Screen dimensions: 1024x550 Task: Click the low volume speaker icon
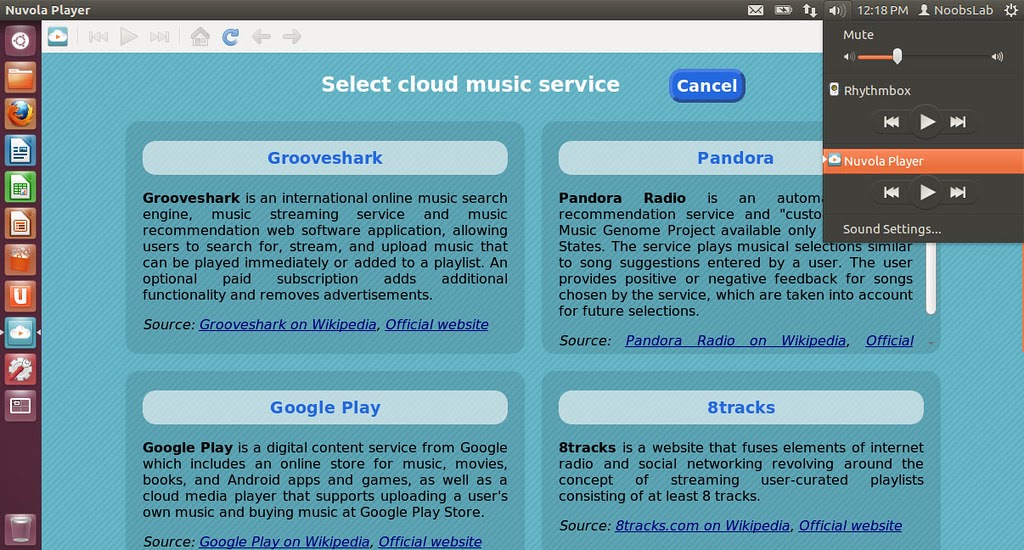848,57
